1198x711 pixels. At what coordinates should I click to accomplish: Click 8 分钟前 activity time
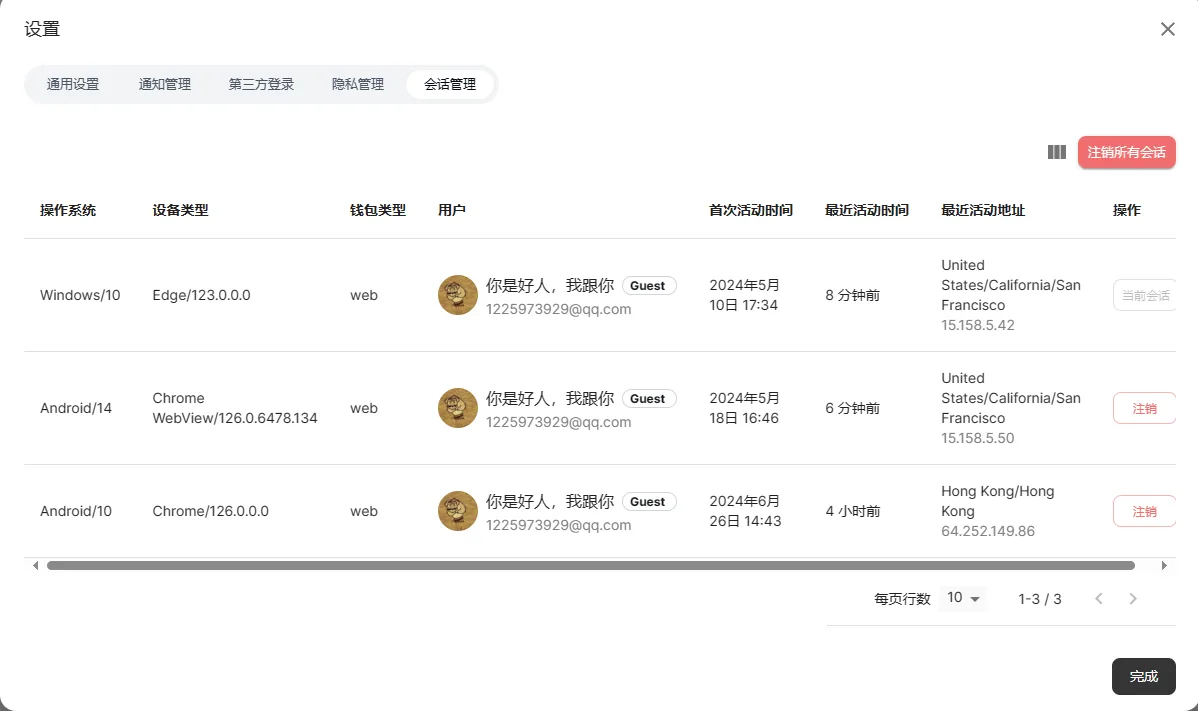853,295
